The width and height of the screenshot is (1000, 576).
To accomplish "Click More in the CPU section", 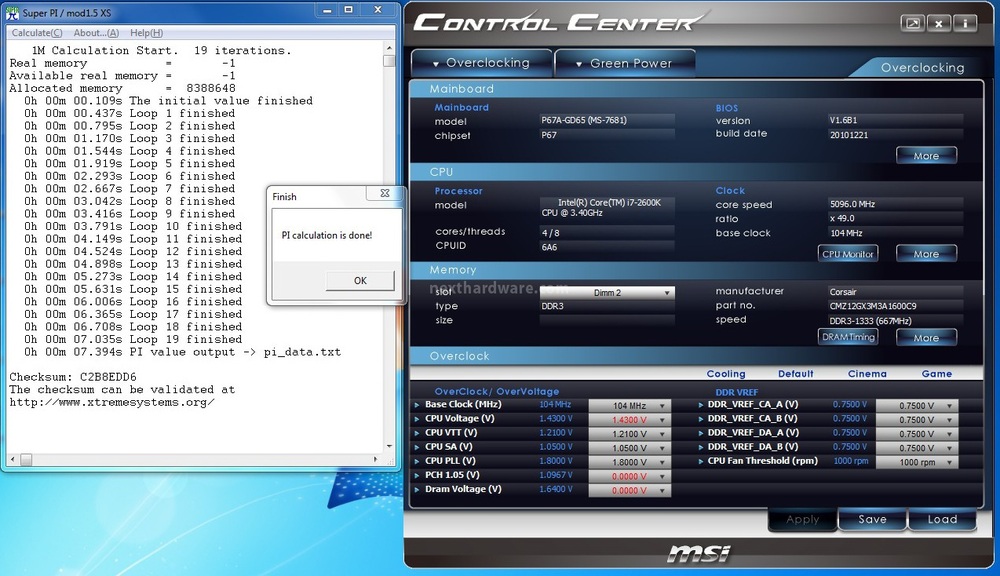I will pyautogui.click(x=926, y=254).
